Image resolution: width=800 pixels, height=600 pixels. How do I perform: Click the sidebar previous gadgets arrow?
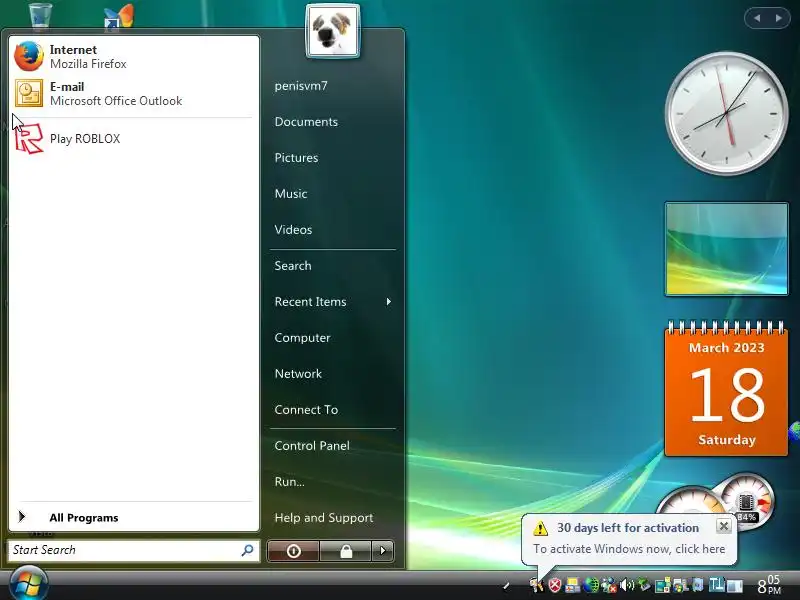(757, 18)
